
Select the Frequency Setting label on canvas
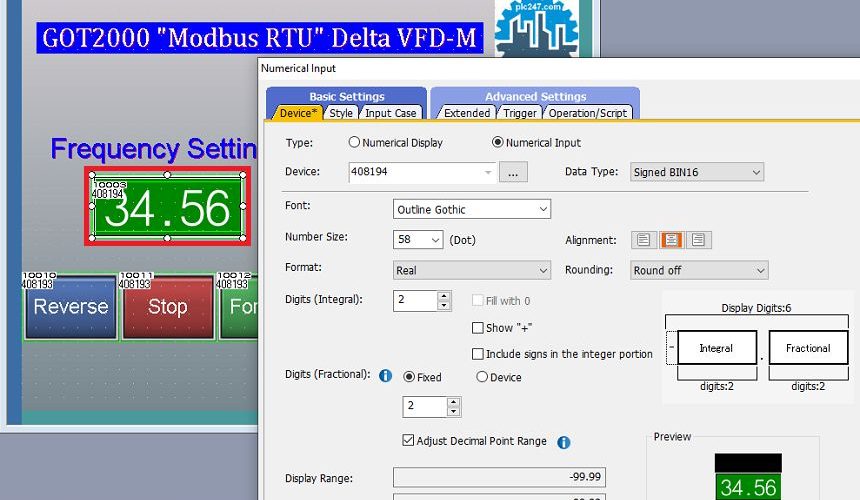click(154, 149)
